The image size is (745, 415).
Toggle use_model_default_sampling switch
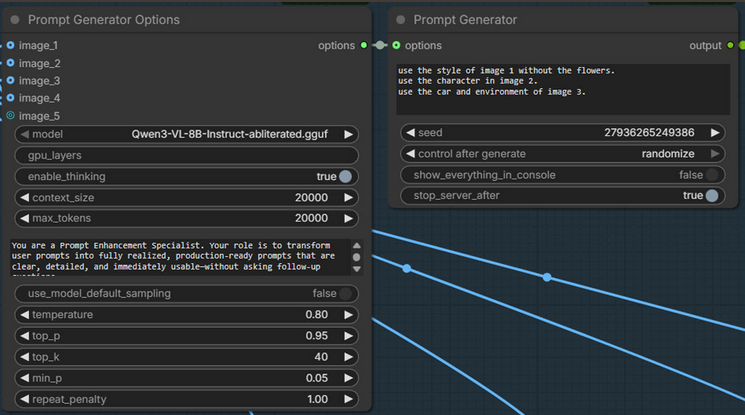[345, 293]
